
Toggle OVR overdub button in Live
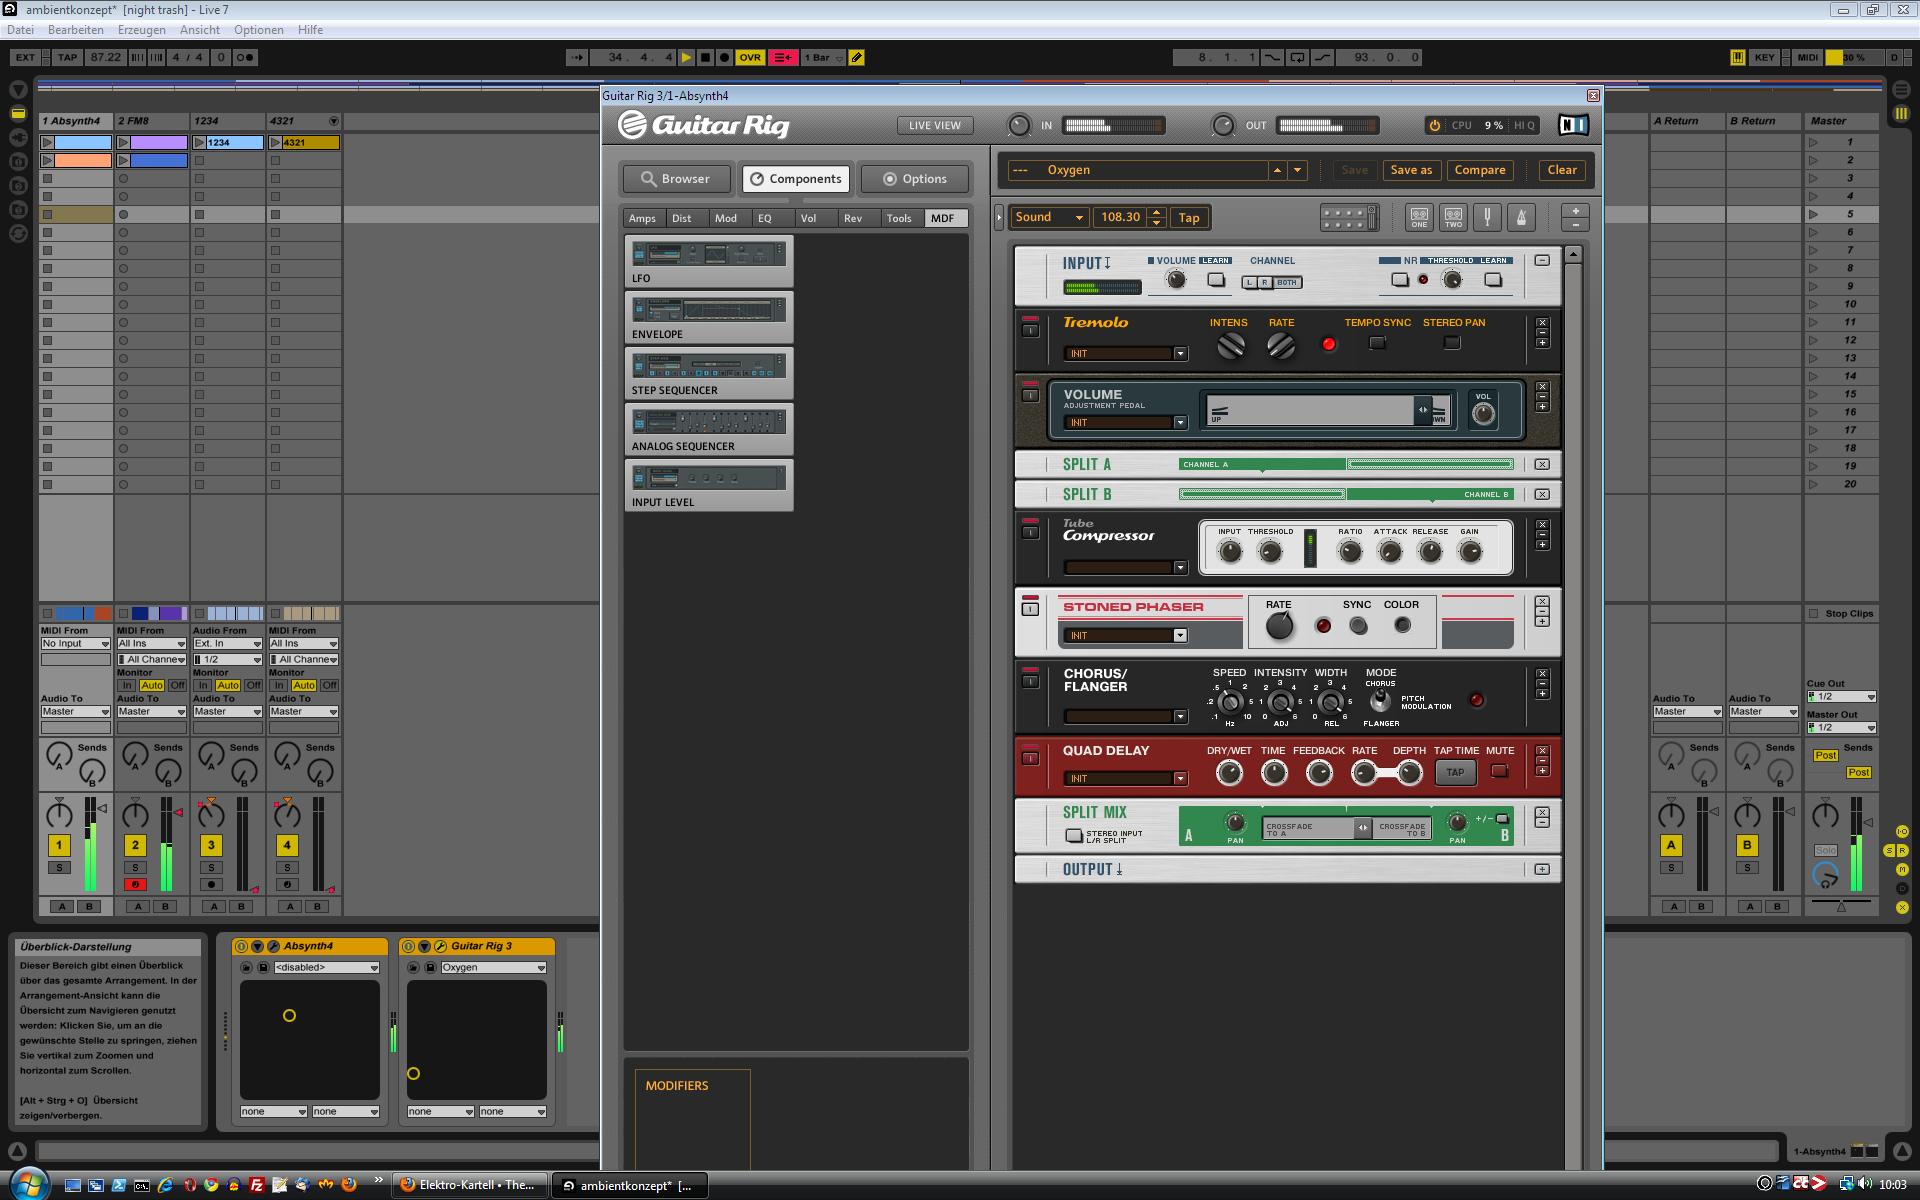tap(750, 58)
